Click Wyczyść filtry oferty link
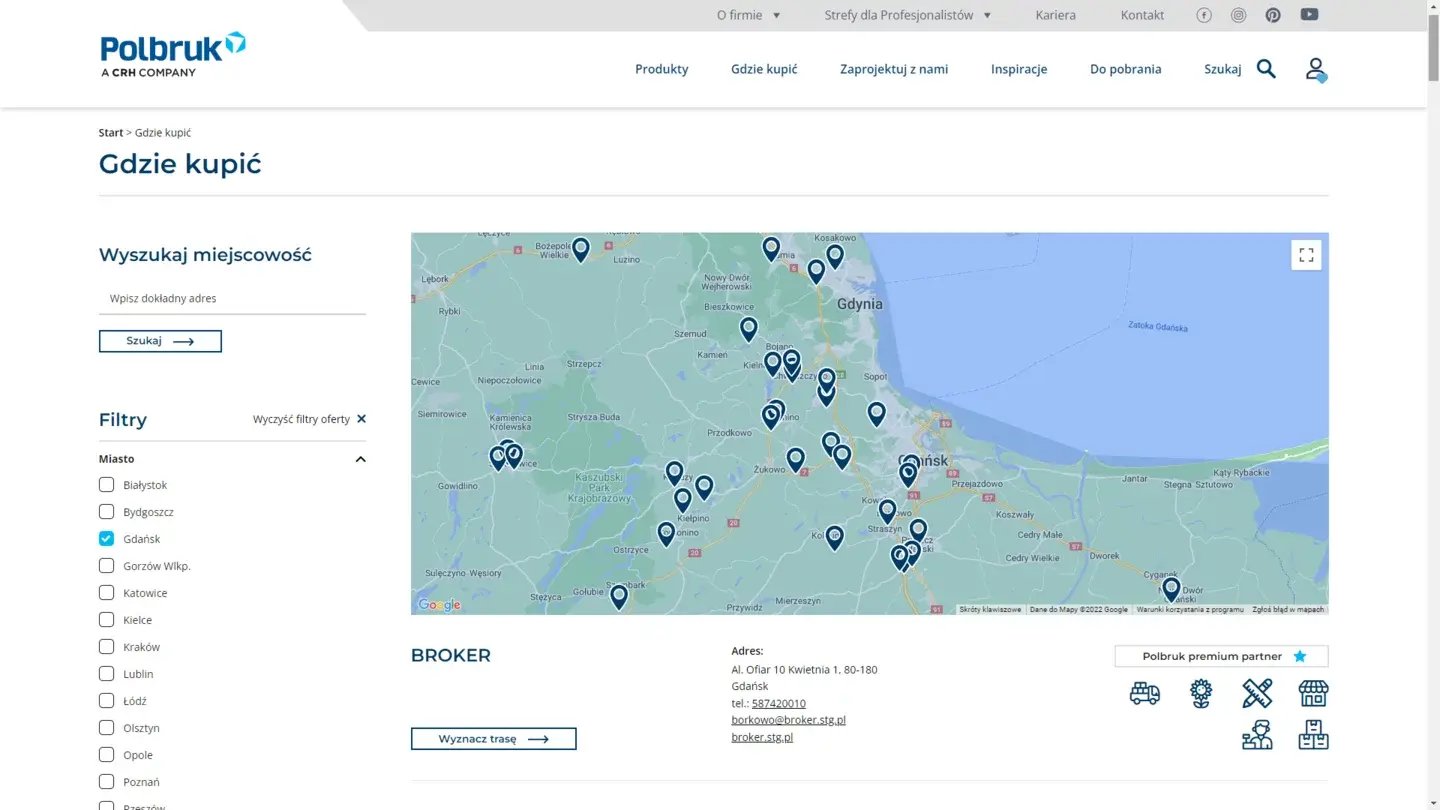The width and height of the screenshot is (1440, 810). (x=301, y=419)
